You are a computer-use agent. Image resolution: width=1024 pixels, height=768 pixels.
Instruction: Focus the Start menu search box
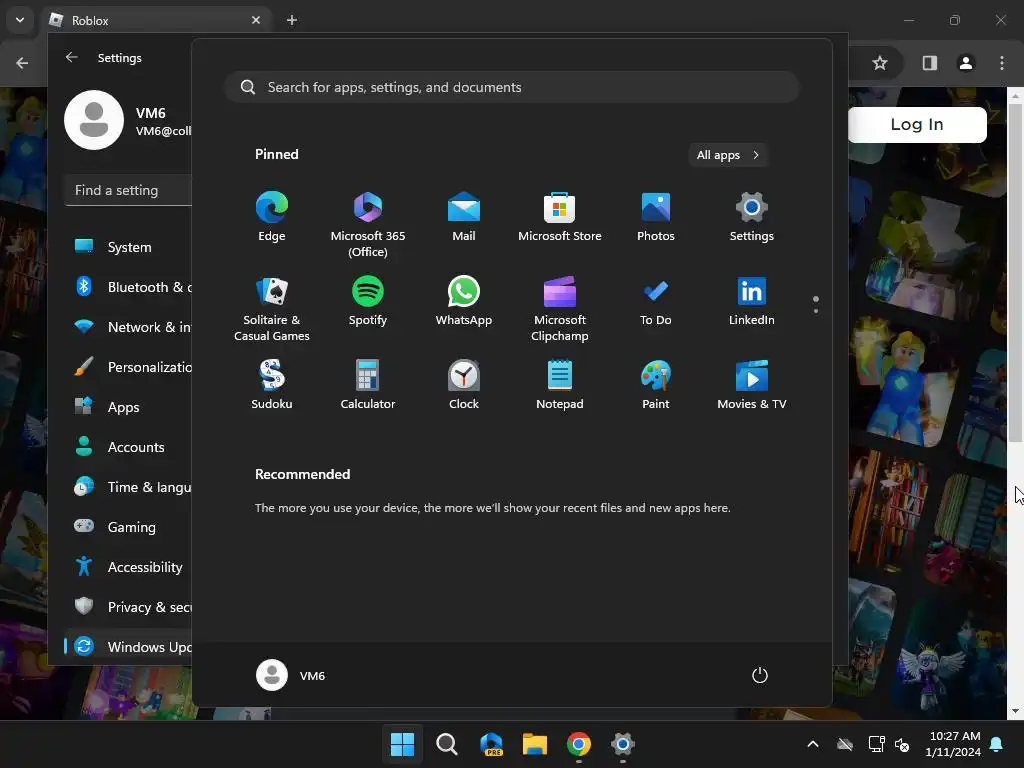(513, 88)
